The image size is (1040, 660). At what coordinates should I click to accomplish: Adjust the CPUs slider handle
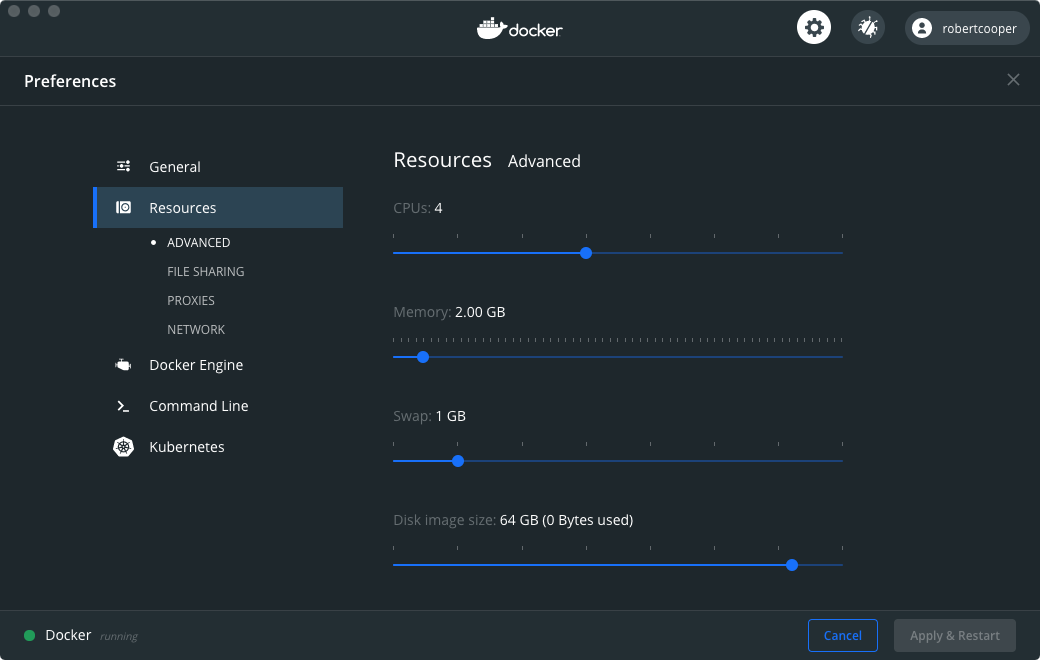(585, 253)
